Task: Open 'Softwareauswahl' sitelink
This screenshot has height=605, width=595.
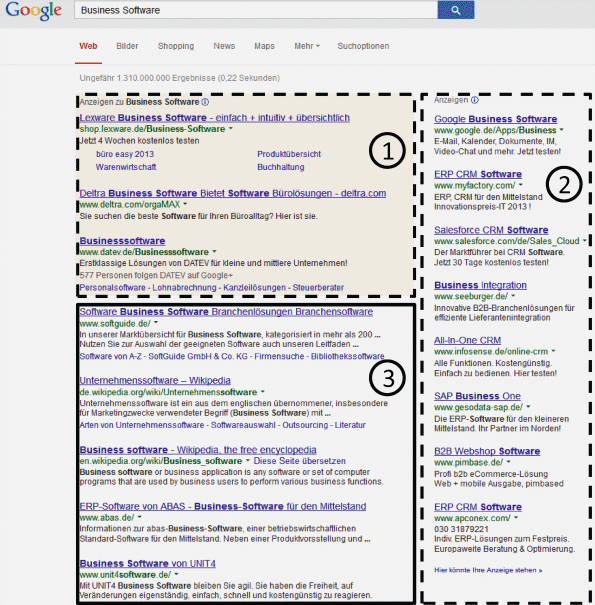Action: point(243,425)
